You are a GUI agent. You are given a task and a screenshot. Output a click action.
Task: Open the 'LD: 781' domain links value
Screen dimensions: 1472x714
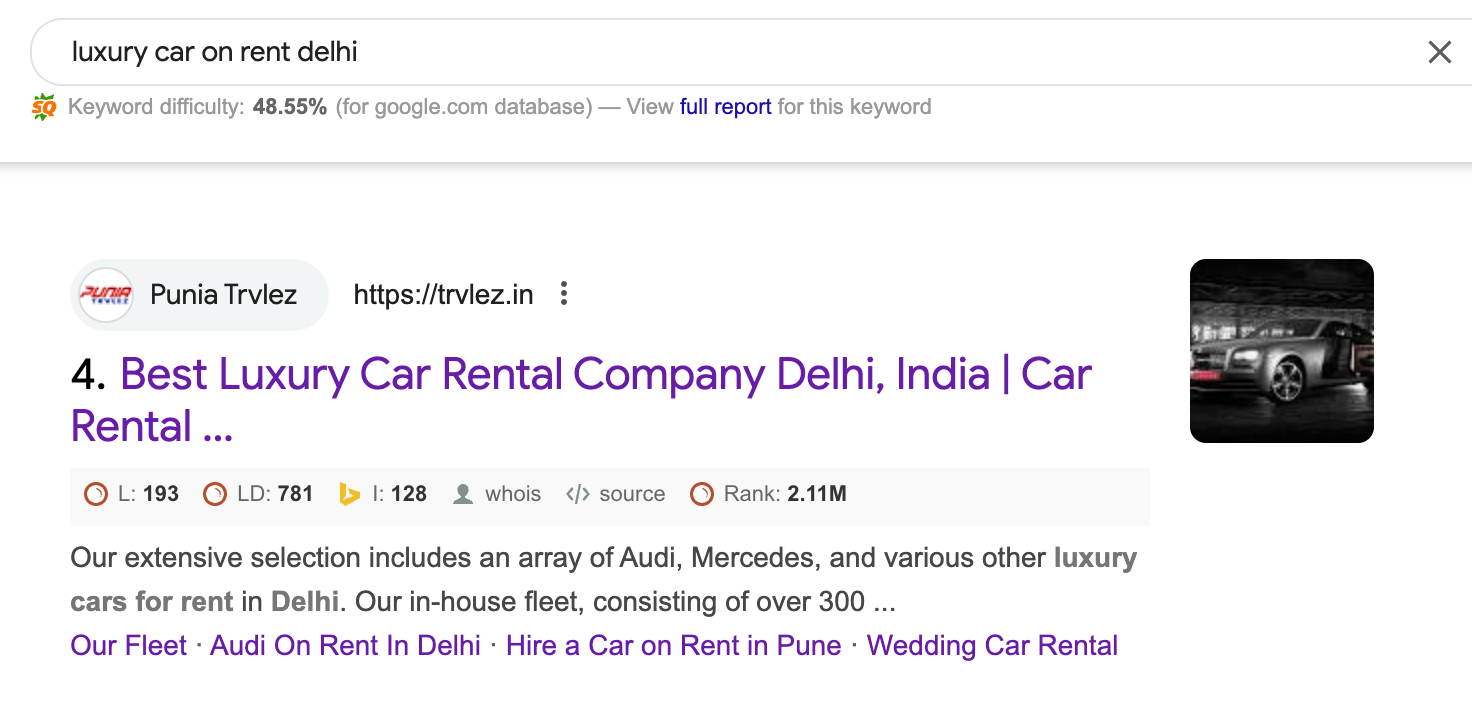pos(275,494)
